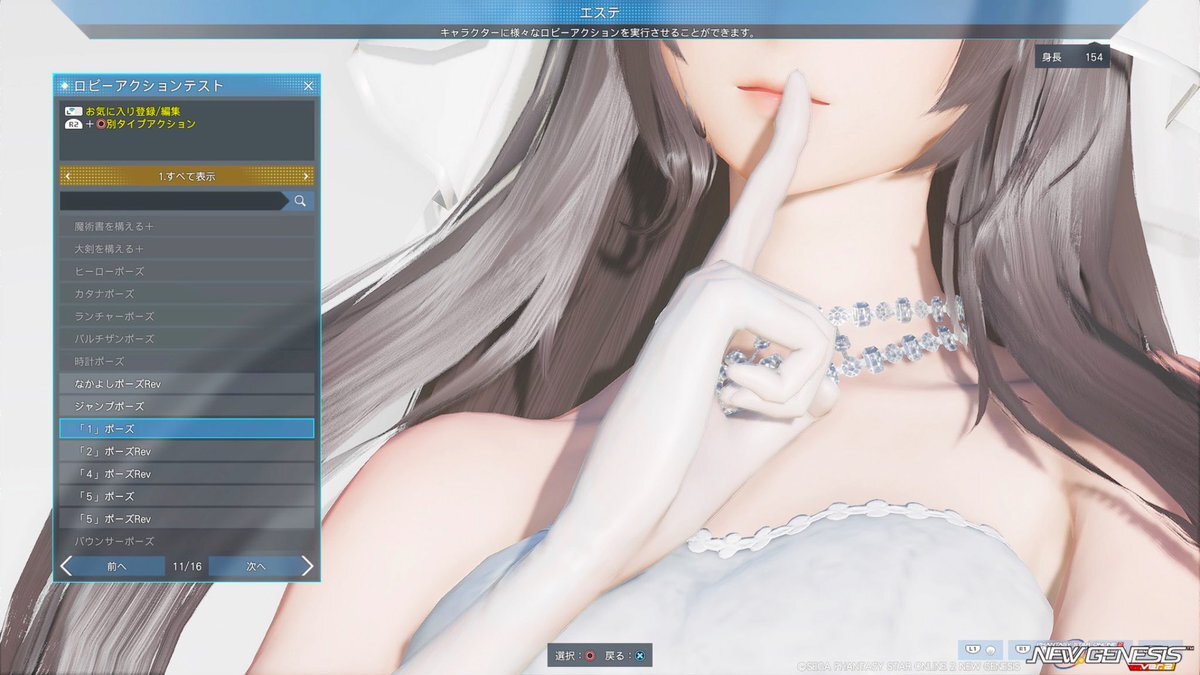Select パルチザンポーズ action
This screenshot has height=675, width=1200.
187,339
